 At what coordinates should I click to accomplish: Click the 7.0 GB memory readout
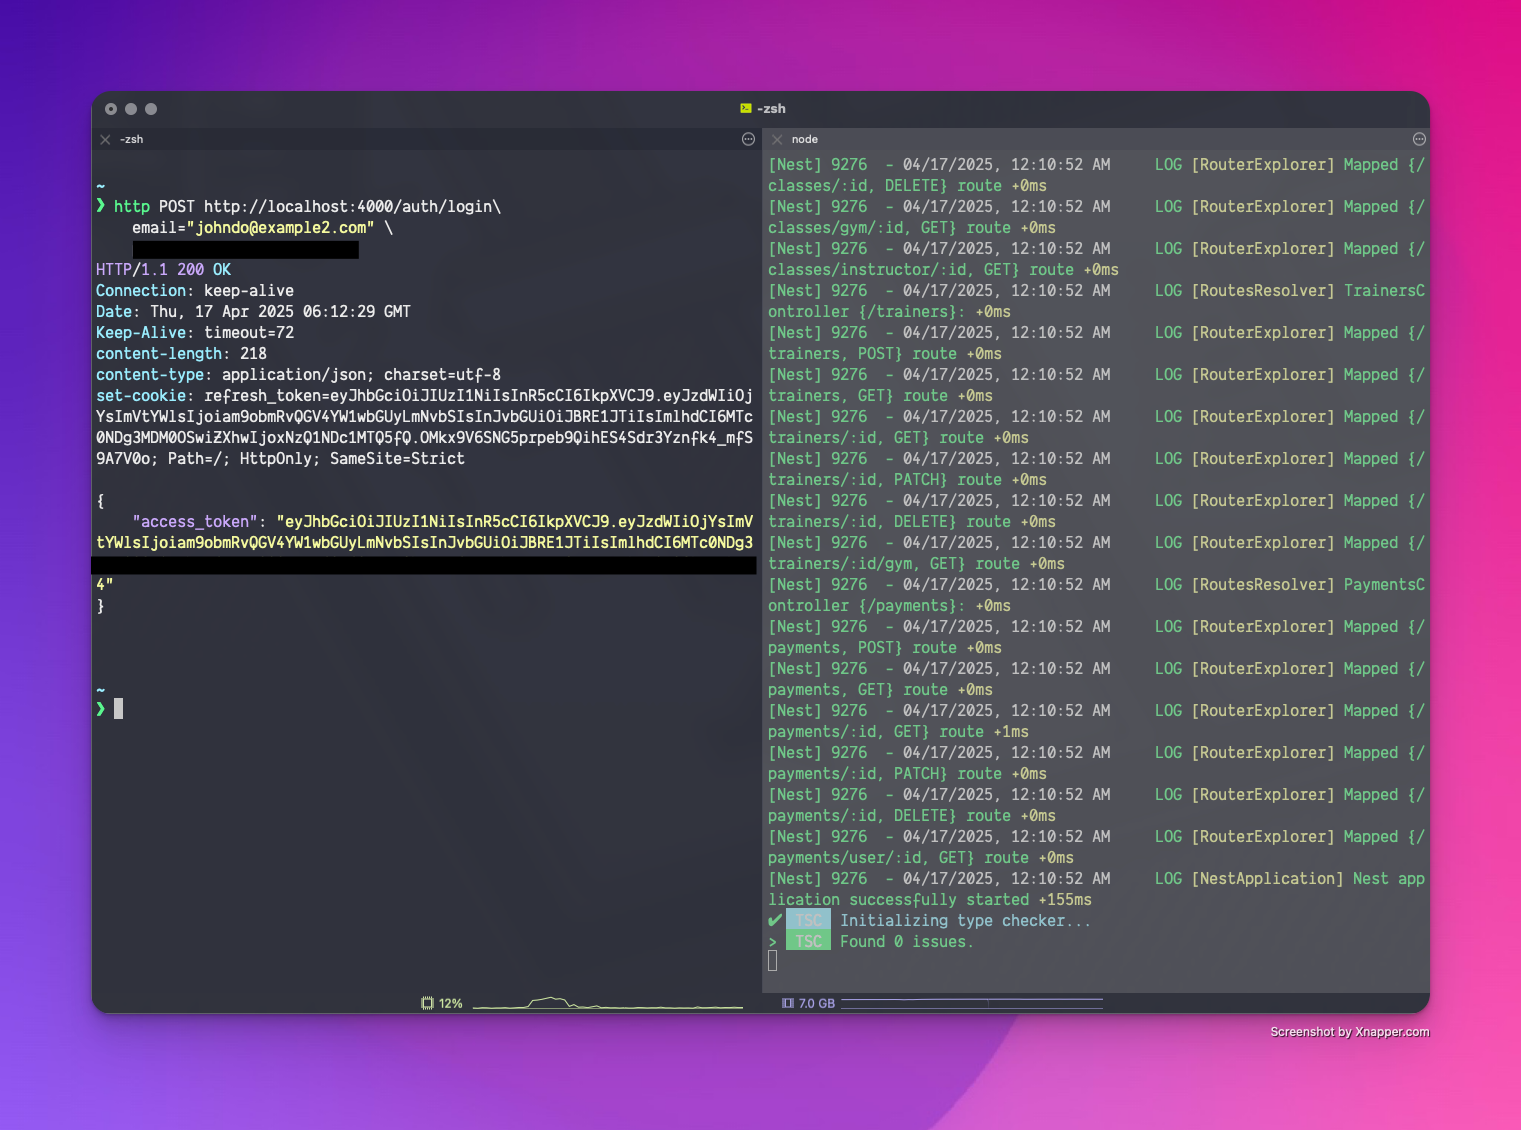tap(817, 1003)
